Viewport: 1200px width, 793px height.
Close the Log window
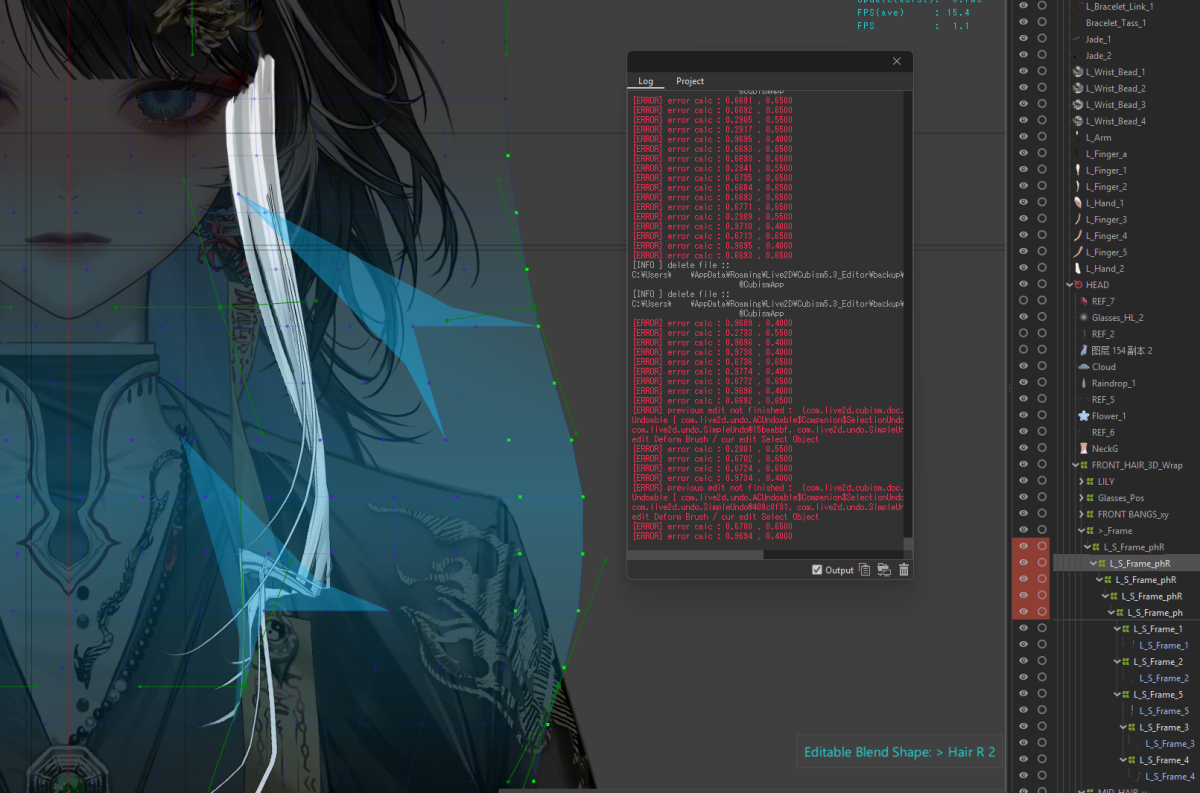[x=897, y=61]
